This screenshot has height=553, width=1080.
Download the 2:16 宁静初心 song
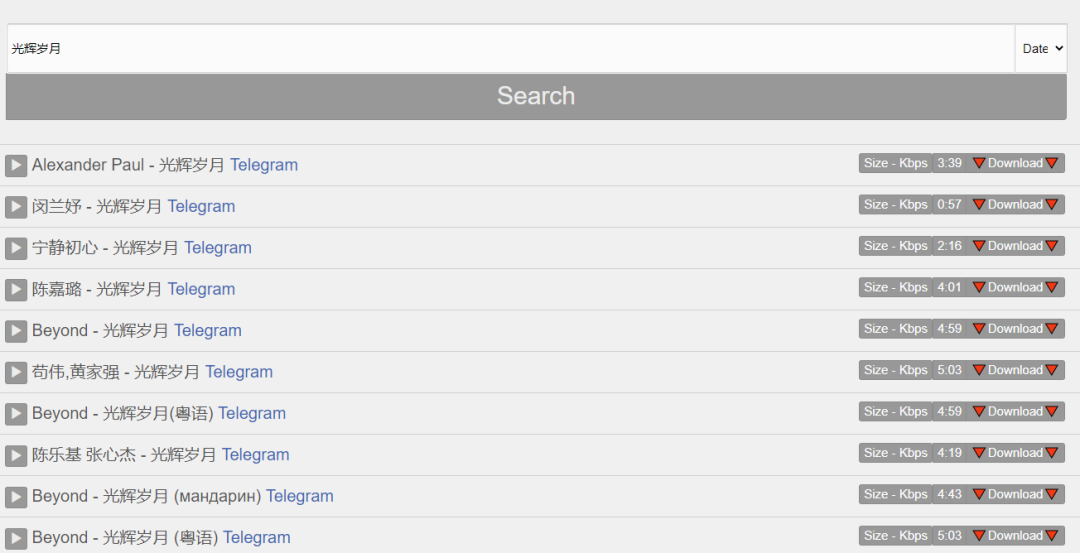tap(1015, 246)
